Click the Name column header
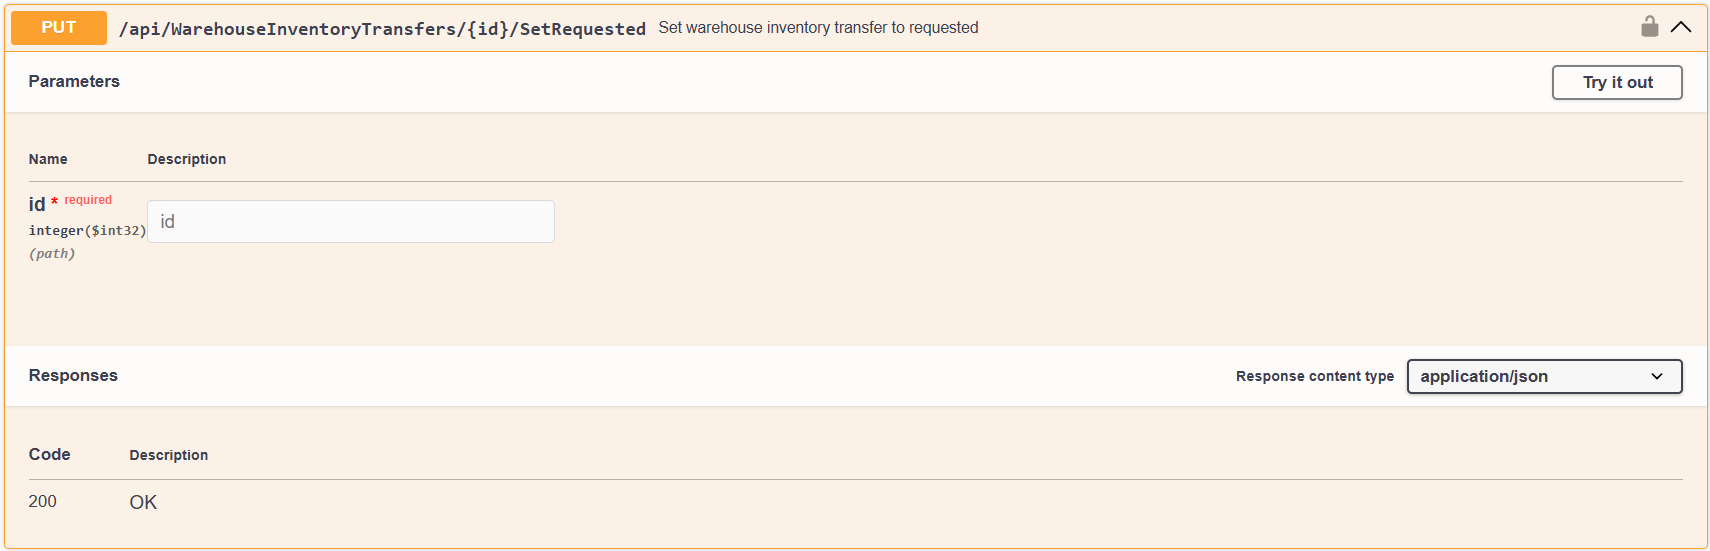This screenshot has height=551, width=1710. click(48, 159)
